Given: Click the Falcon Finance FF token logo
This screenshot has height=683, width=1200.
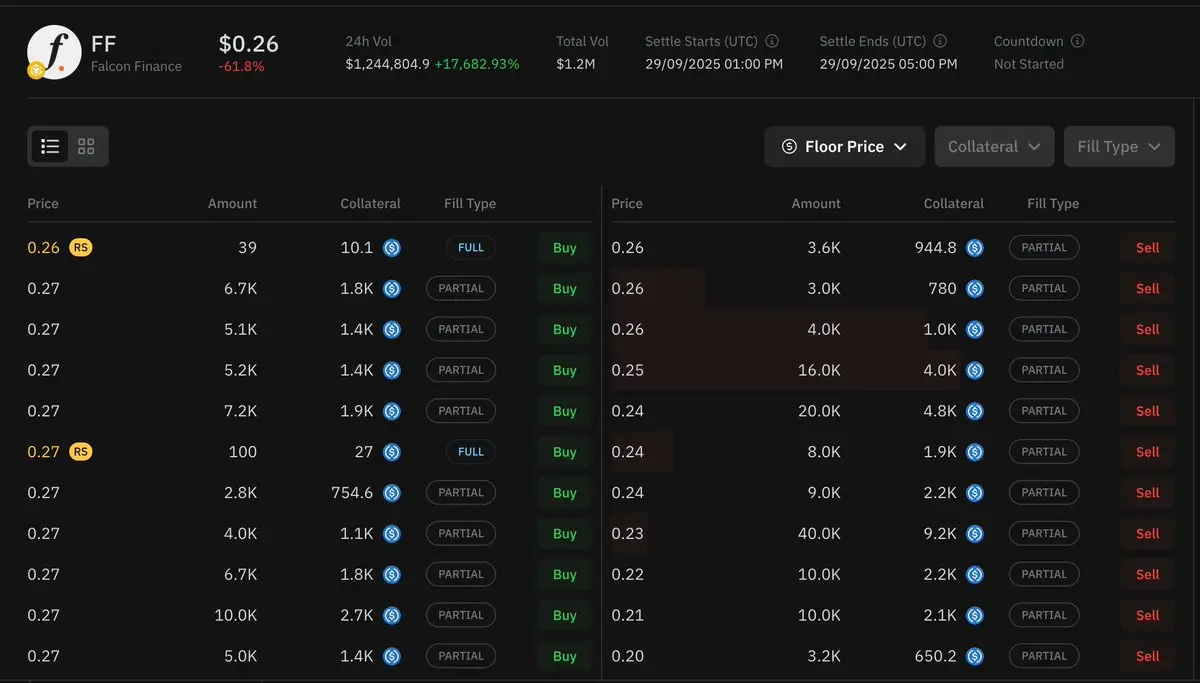Looking at the screenshot, I should [54, 52].
